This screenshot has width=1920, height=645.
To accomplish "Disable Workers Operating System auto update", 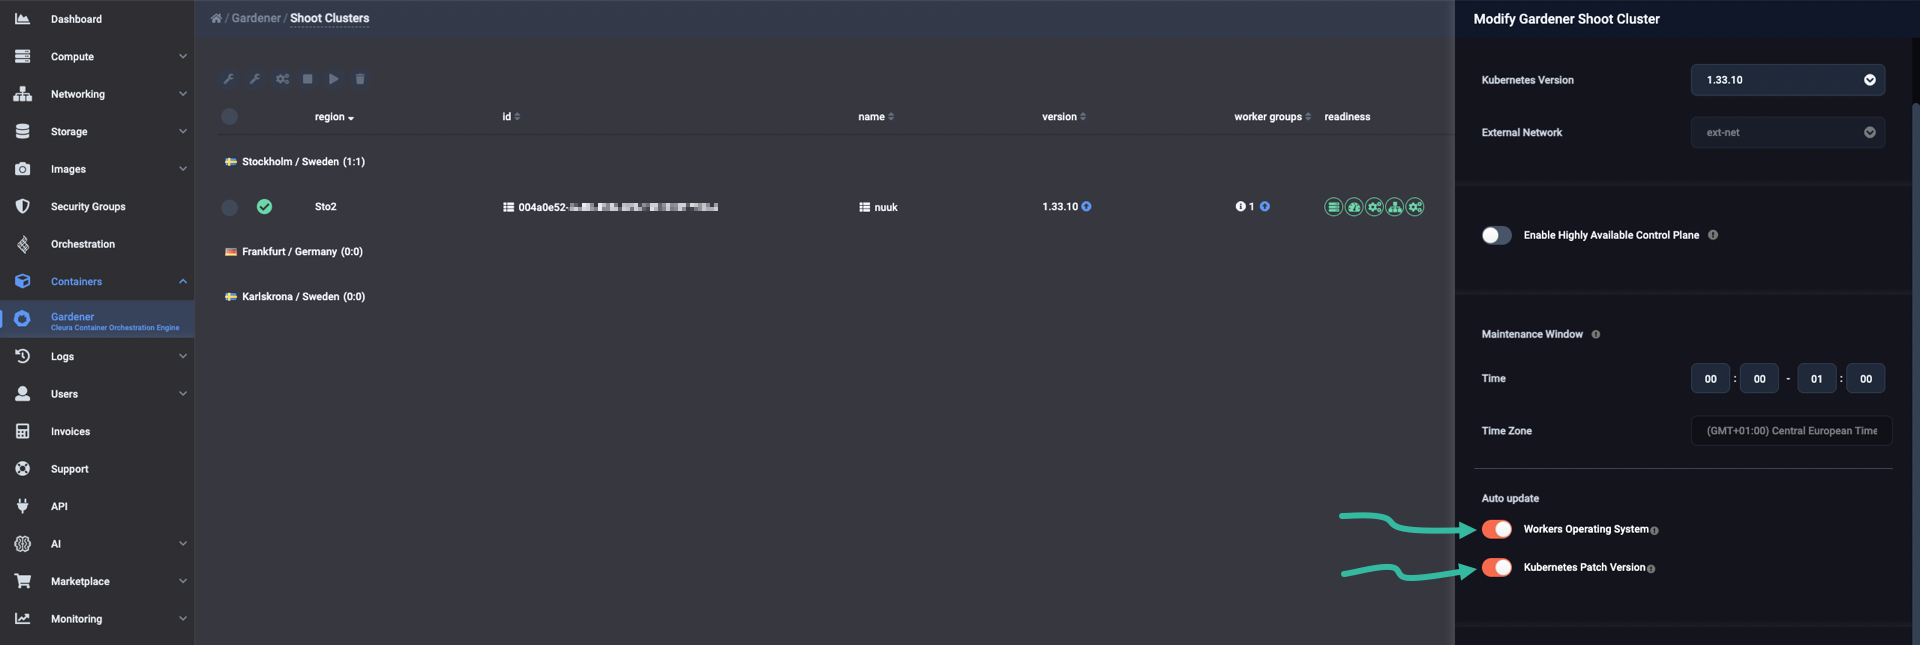I will [1496, 529].
